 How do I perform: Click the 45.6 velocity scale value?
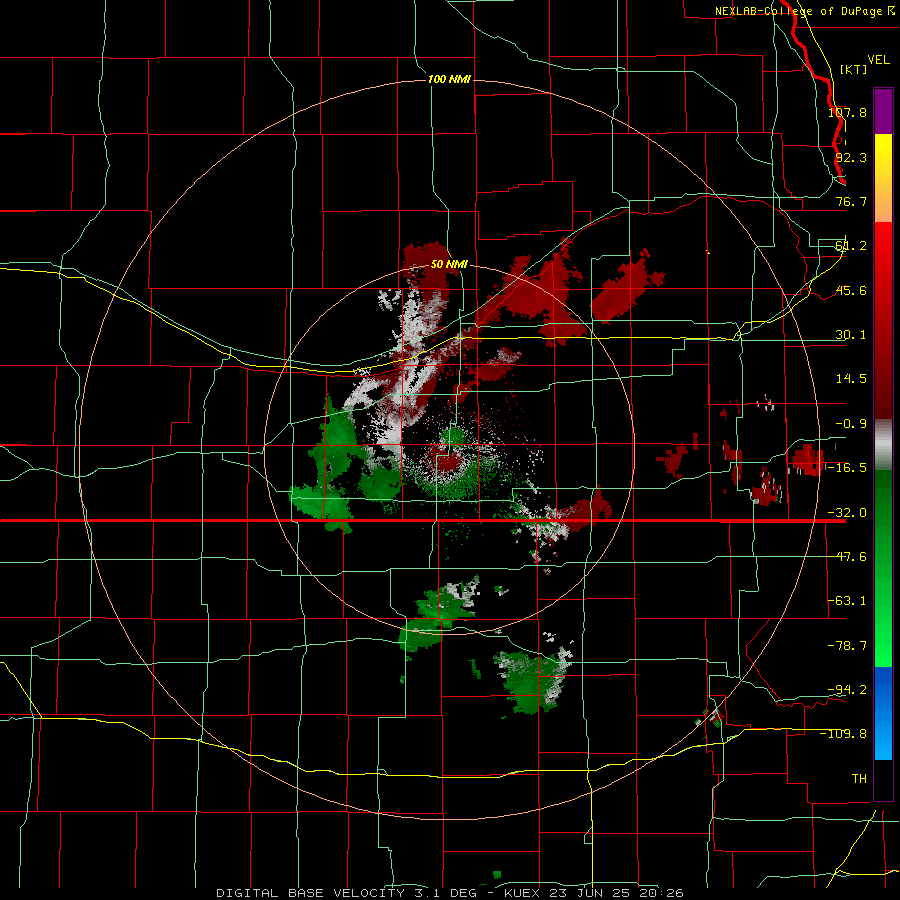click(851, 290)
